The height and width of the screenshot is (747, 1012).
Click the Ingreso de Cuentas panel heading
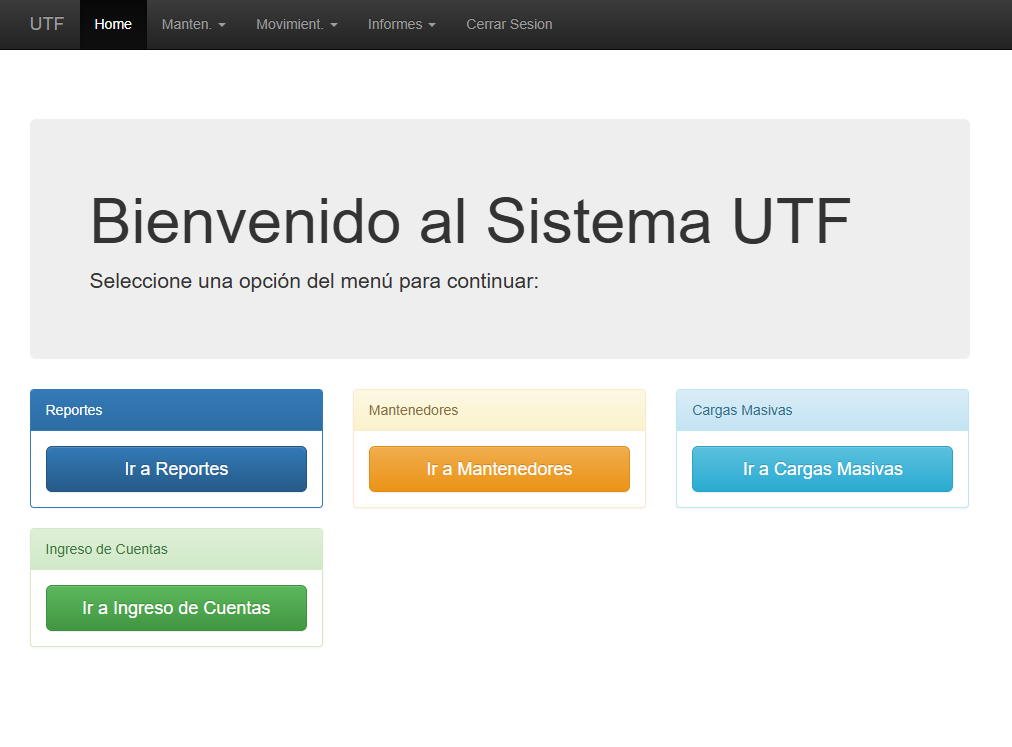pos(106,549)
